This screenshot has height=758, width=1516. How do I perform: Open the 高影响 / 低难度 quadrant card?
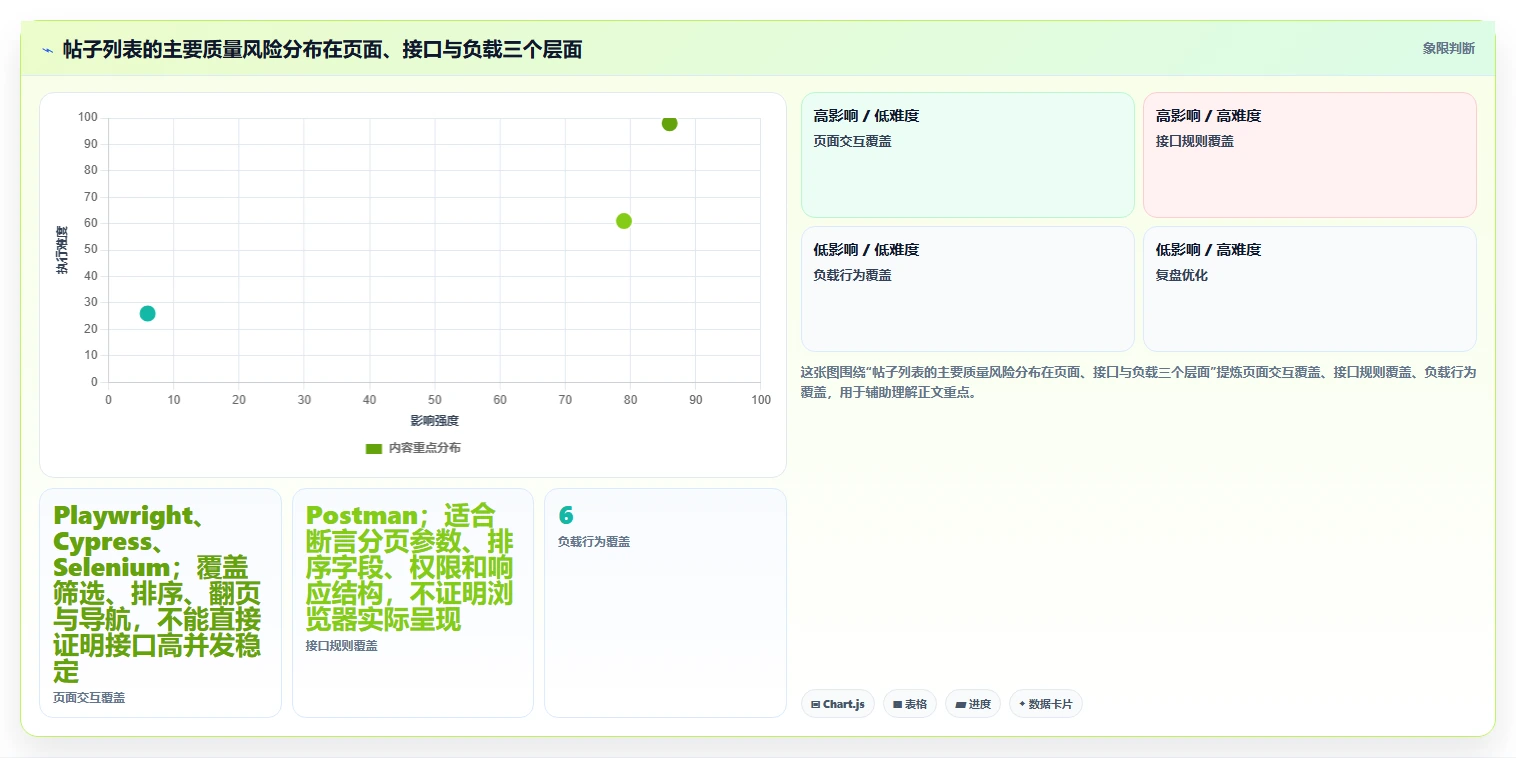click(968, 155)
